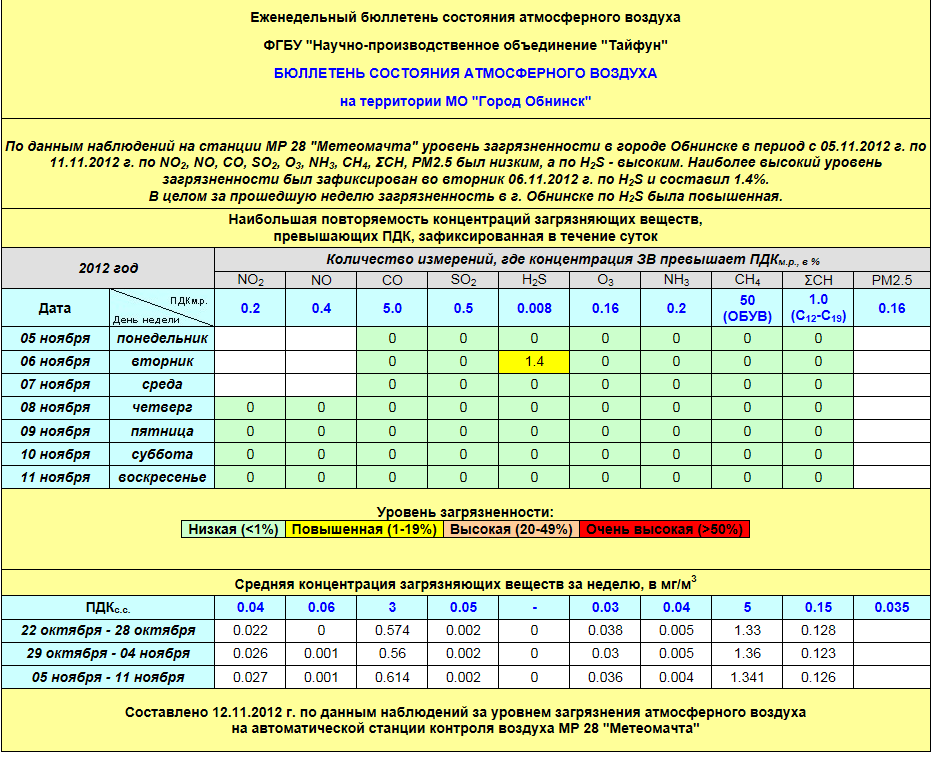Screen dimensions: 932x758
Task: Select the PM2.5 column header
Action: click(891, 280)
